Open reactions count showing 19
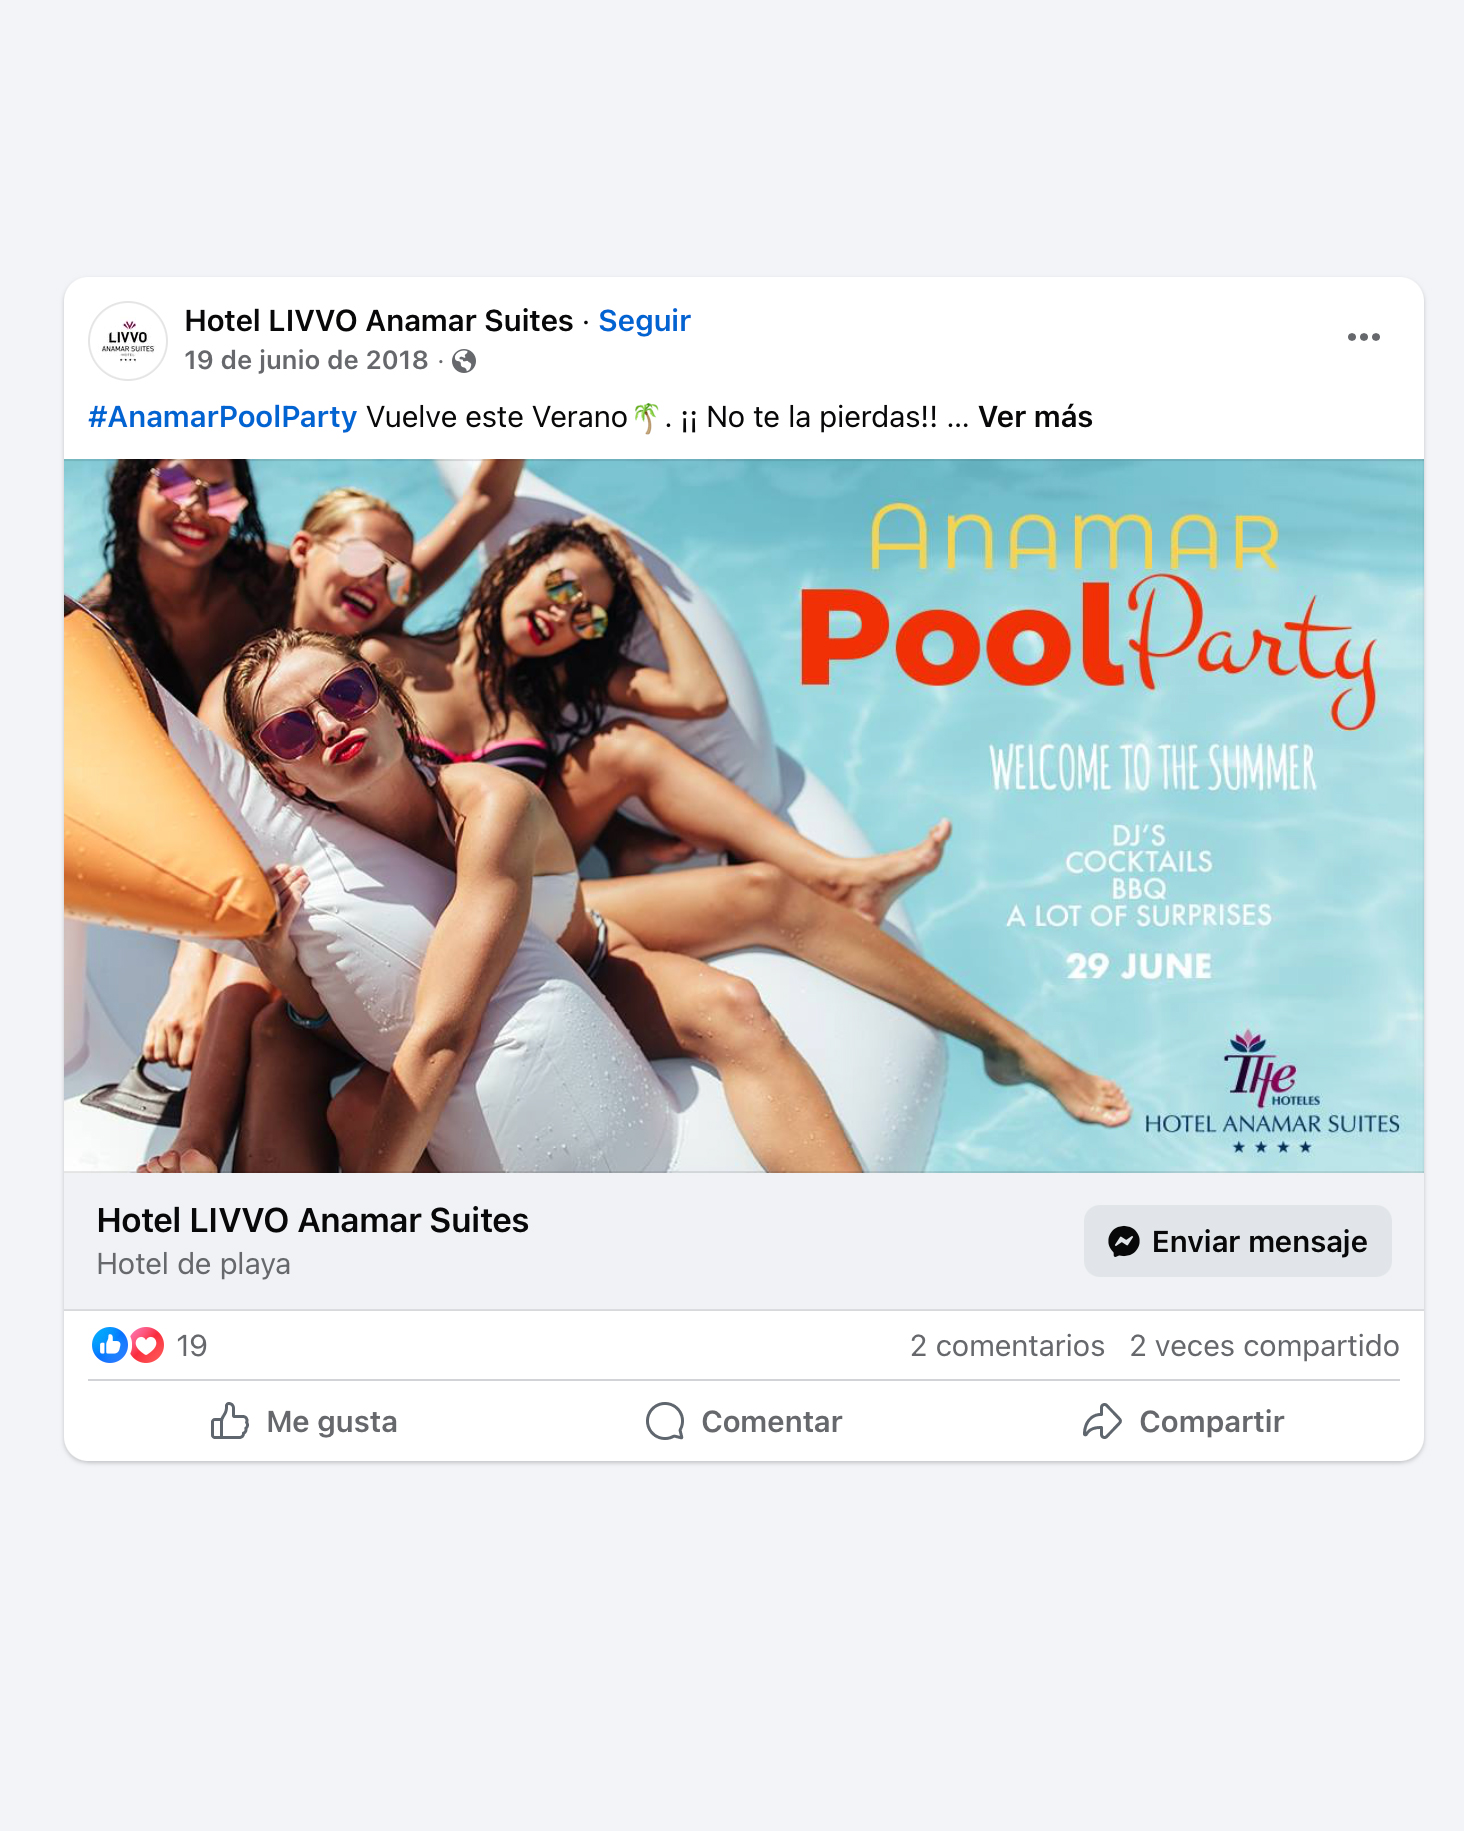1464x1831 pixels. tap(191, 1346)
